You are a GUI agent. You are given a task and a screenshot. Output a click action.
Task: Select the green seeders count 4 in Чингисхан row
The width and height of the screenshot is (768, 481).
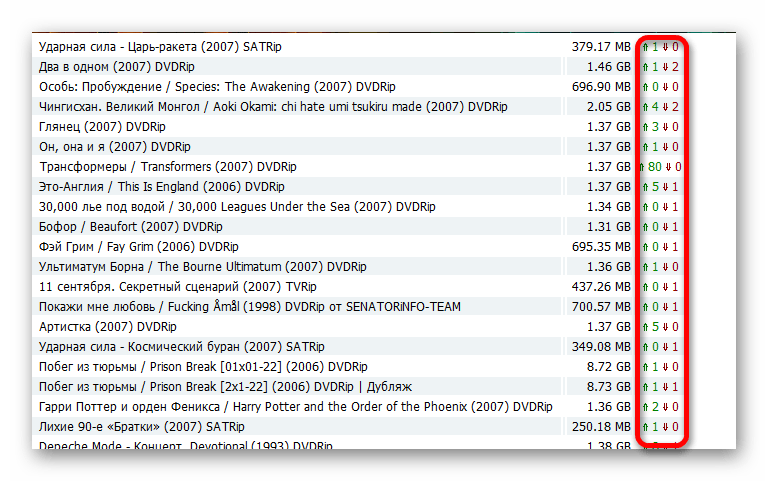click(655, 107)
